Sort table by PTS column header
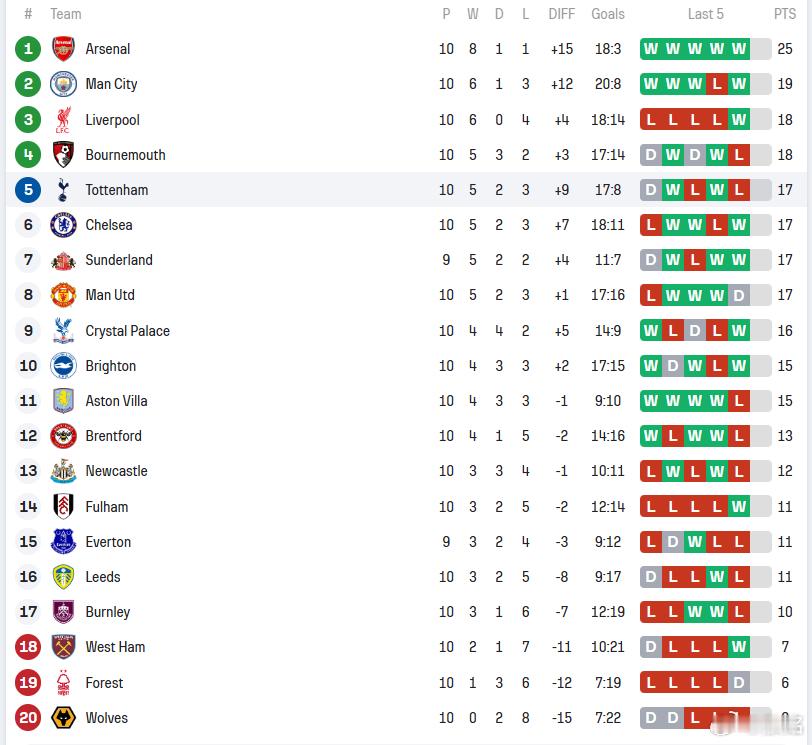812x745 pixels. coord(785,14)
